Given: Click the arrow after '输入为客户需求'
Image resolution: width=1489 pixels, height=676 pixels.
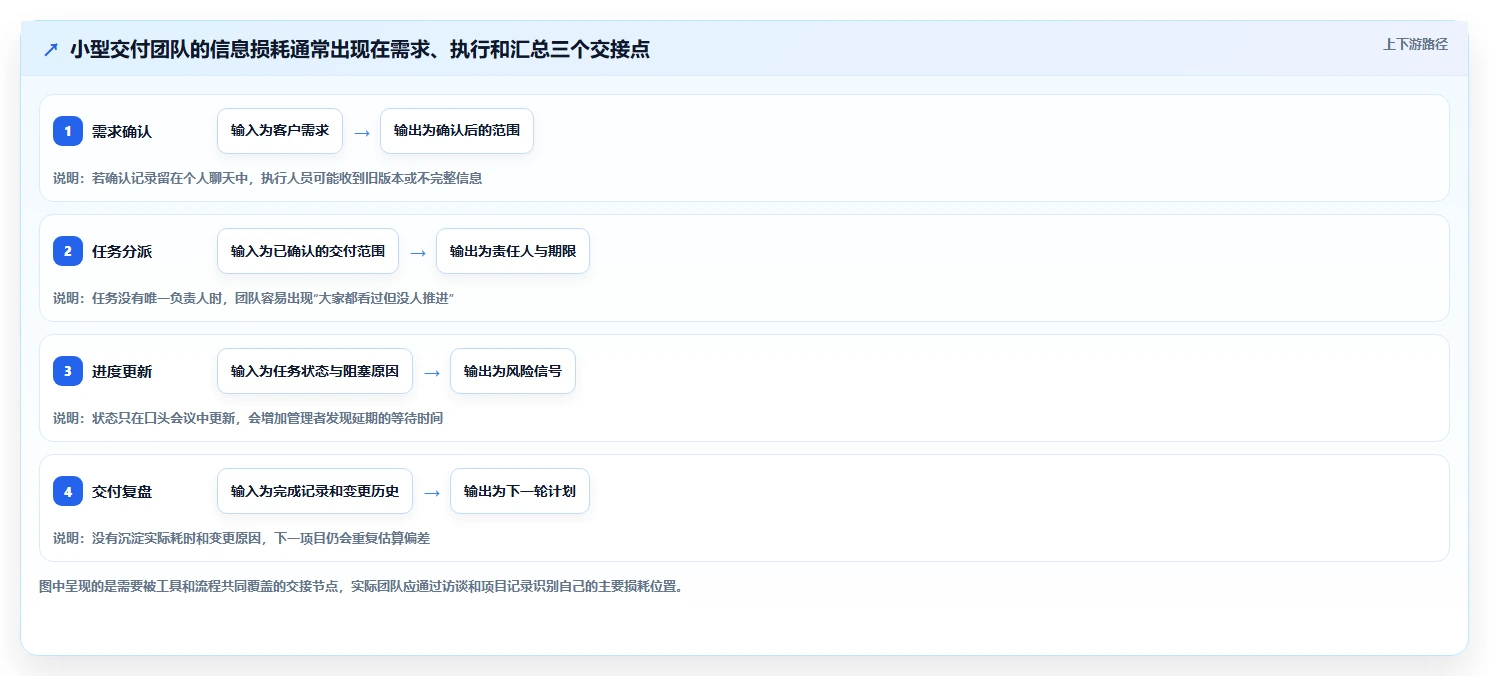Looking at the screenshot, I should [x=362, y=132].
